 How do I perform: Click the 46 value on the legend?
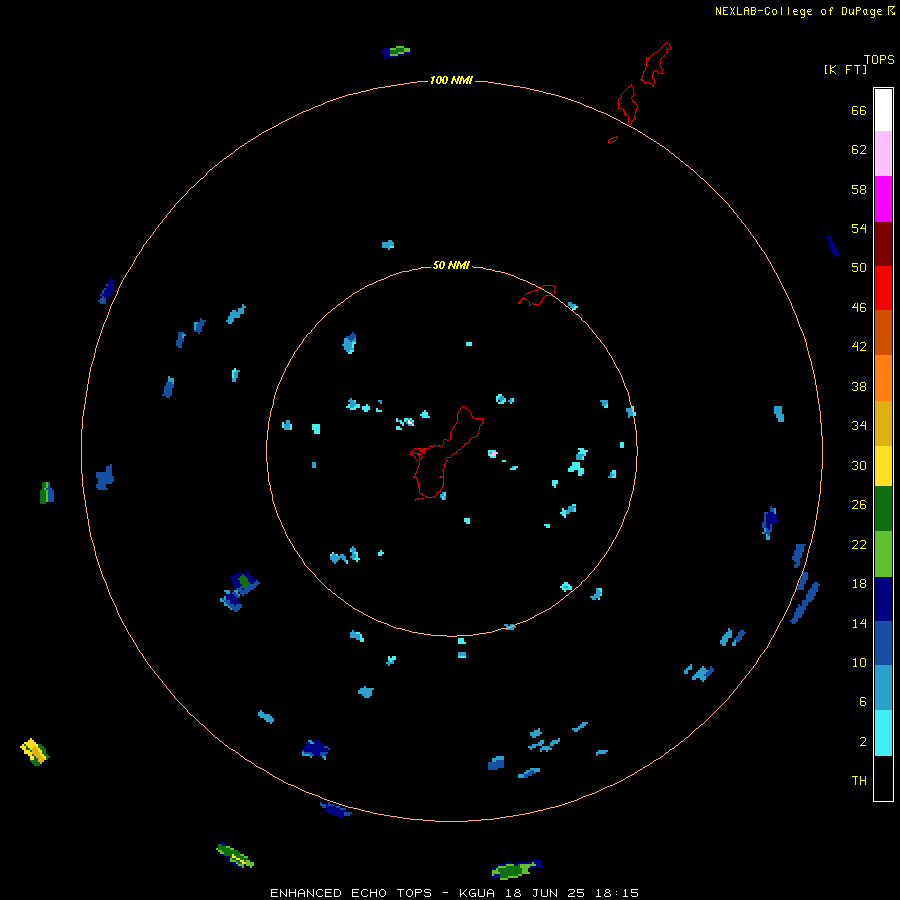coord(859,307)
